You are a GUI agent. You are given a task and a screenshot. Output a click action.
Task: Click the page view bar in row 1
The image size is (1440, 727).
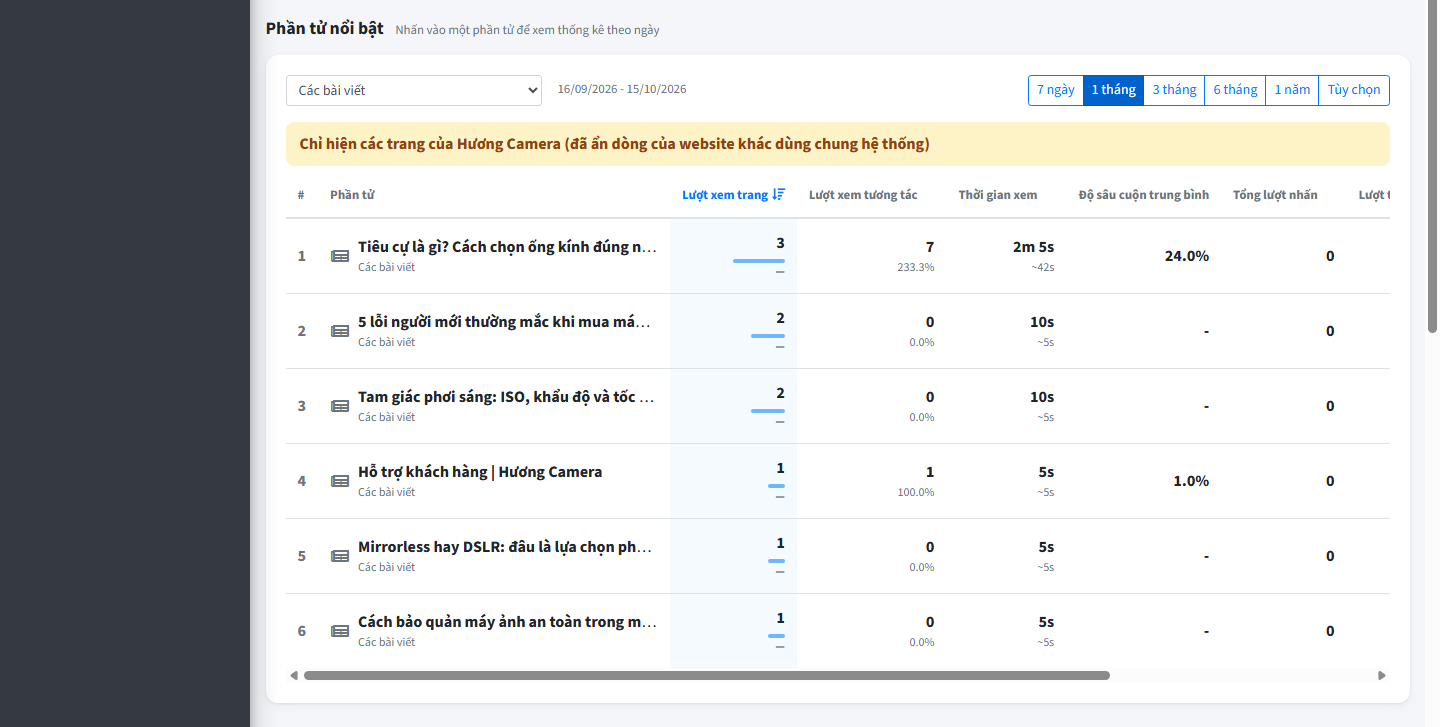click(759, 261)
